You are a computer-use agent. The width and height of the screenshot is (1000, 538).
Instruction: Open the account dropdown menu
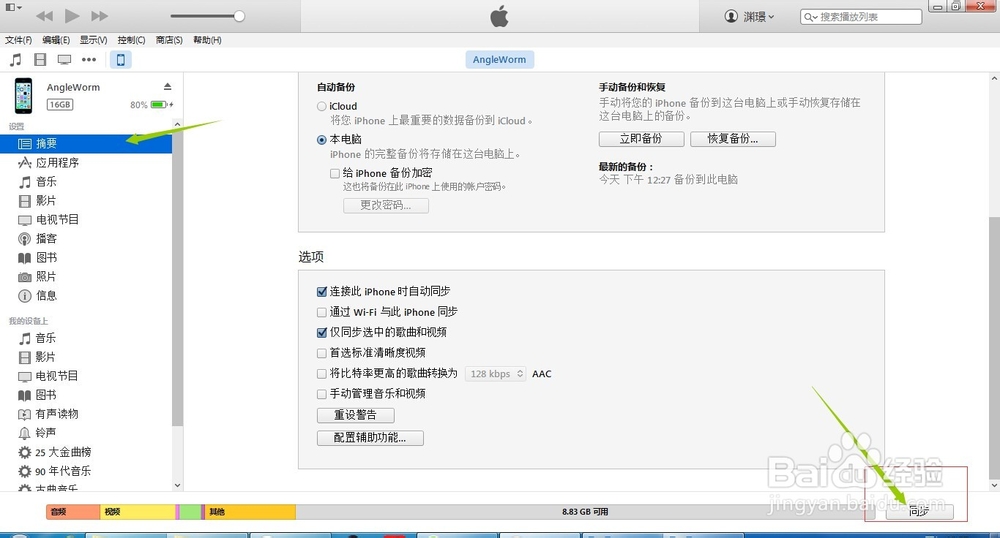pos(749,17)
